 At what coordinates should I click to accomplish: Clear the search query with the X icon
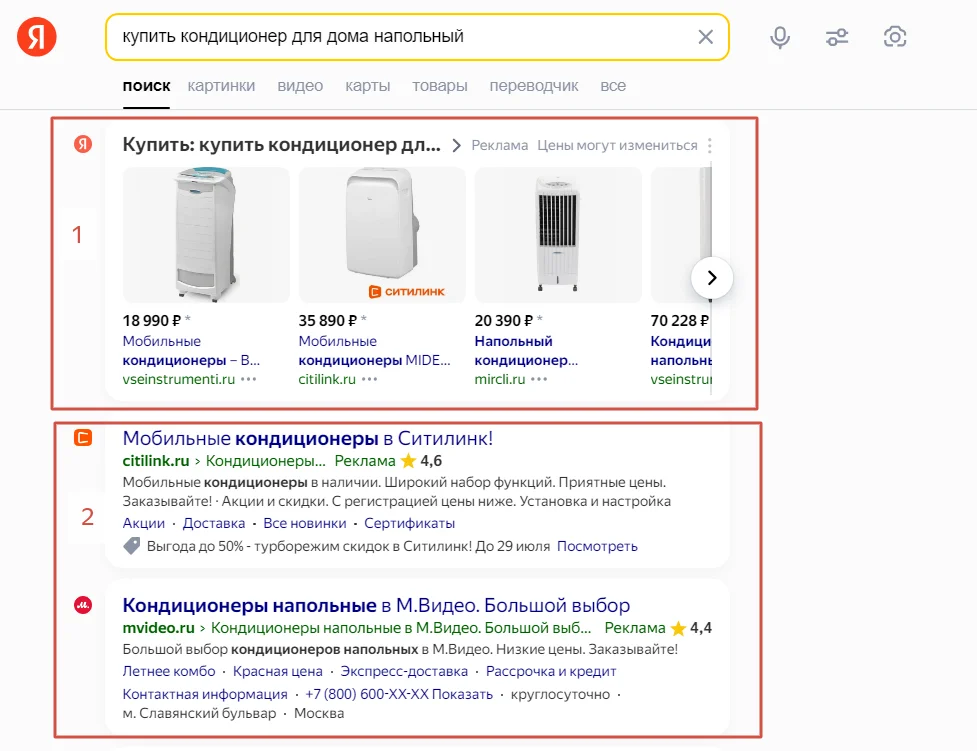(x=706, y=37)
